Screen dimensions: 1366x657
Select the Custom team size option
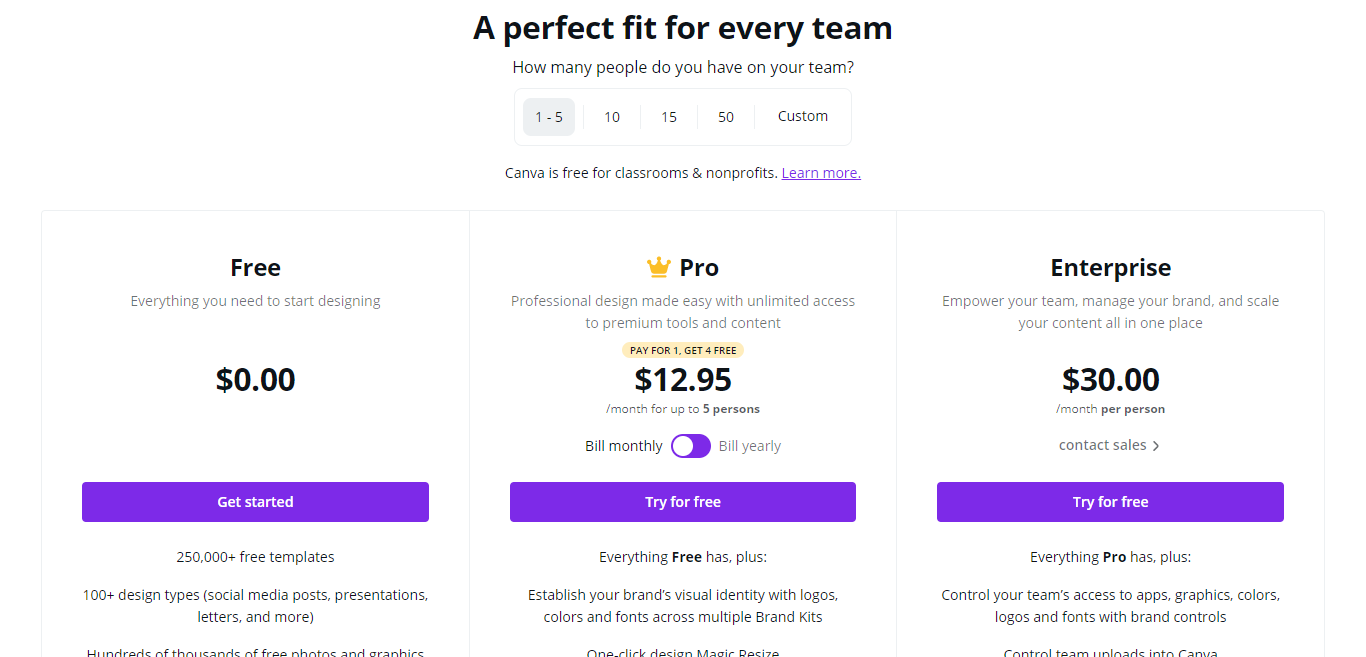(x=803, y=117)
